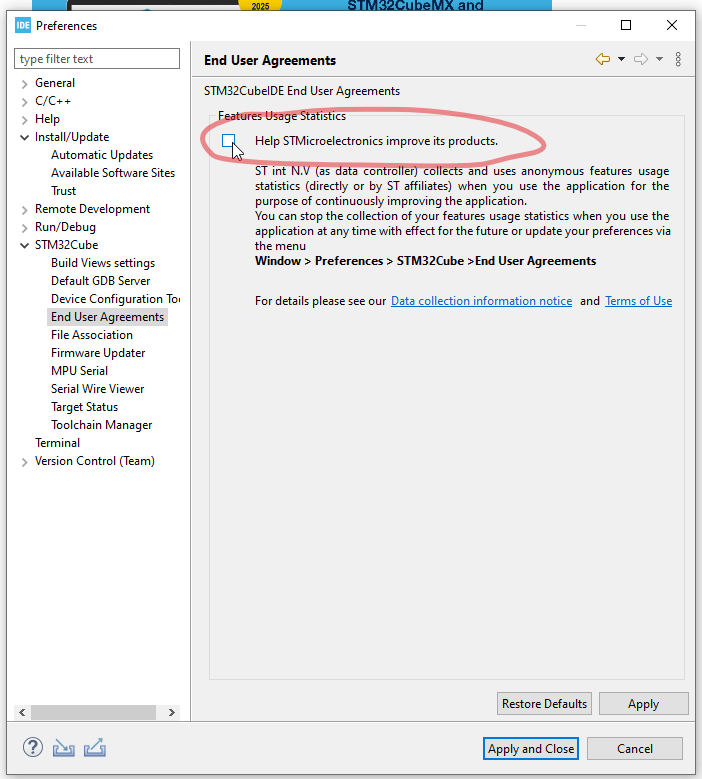Click the tree scrollbar right arrow
Screen dimensions: 702x779
pyautogui.click(x=171, y=712)
